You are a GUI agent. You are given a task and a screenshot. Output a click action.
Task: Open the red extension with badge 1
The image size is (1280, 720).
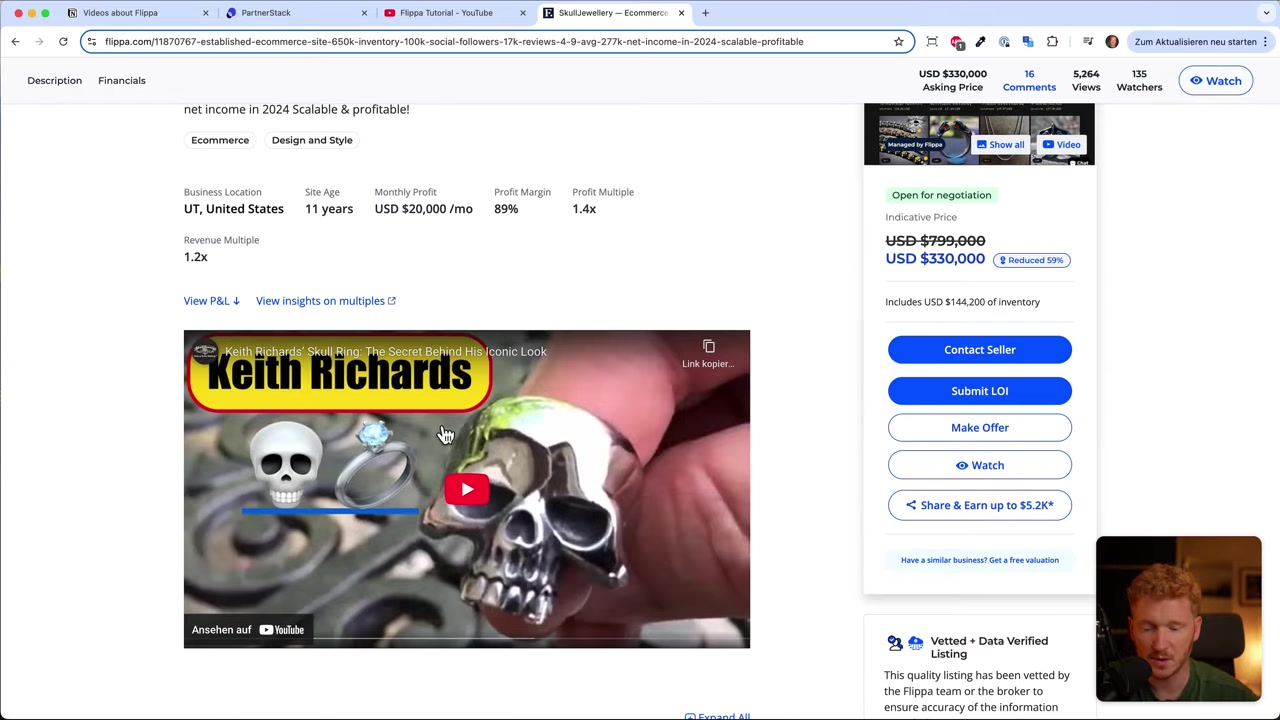pos(956,41)
